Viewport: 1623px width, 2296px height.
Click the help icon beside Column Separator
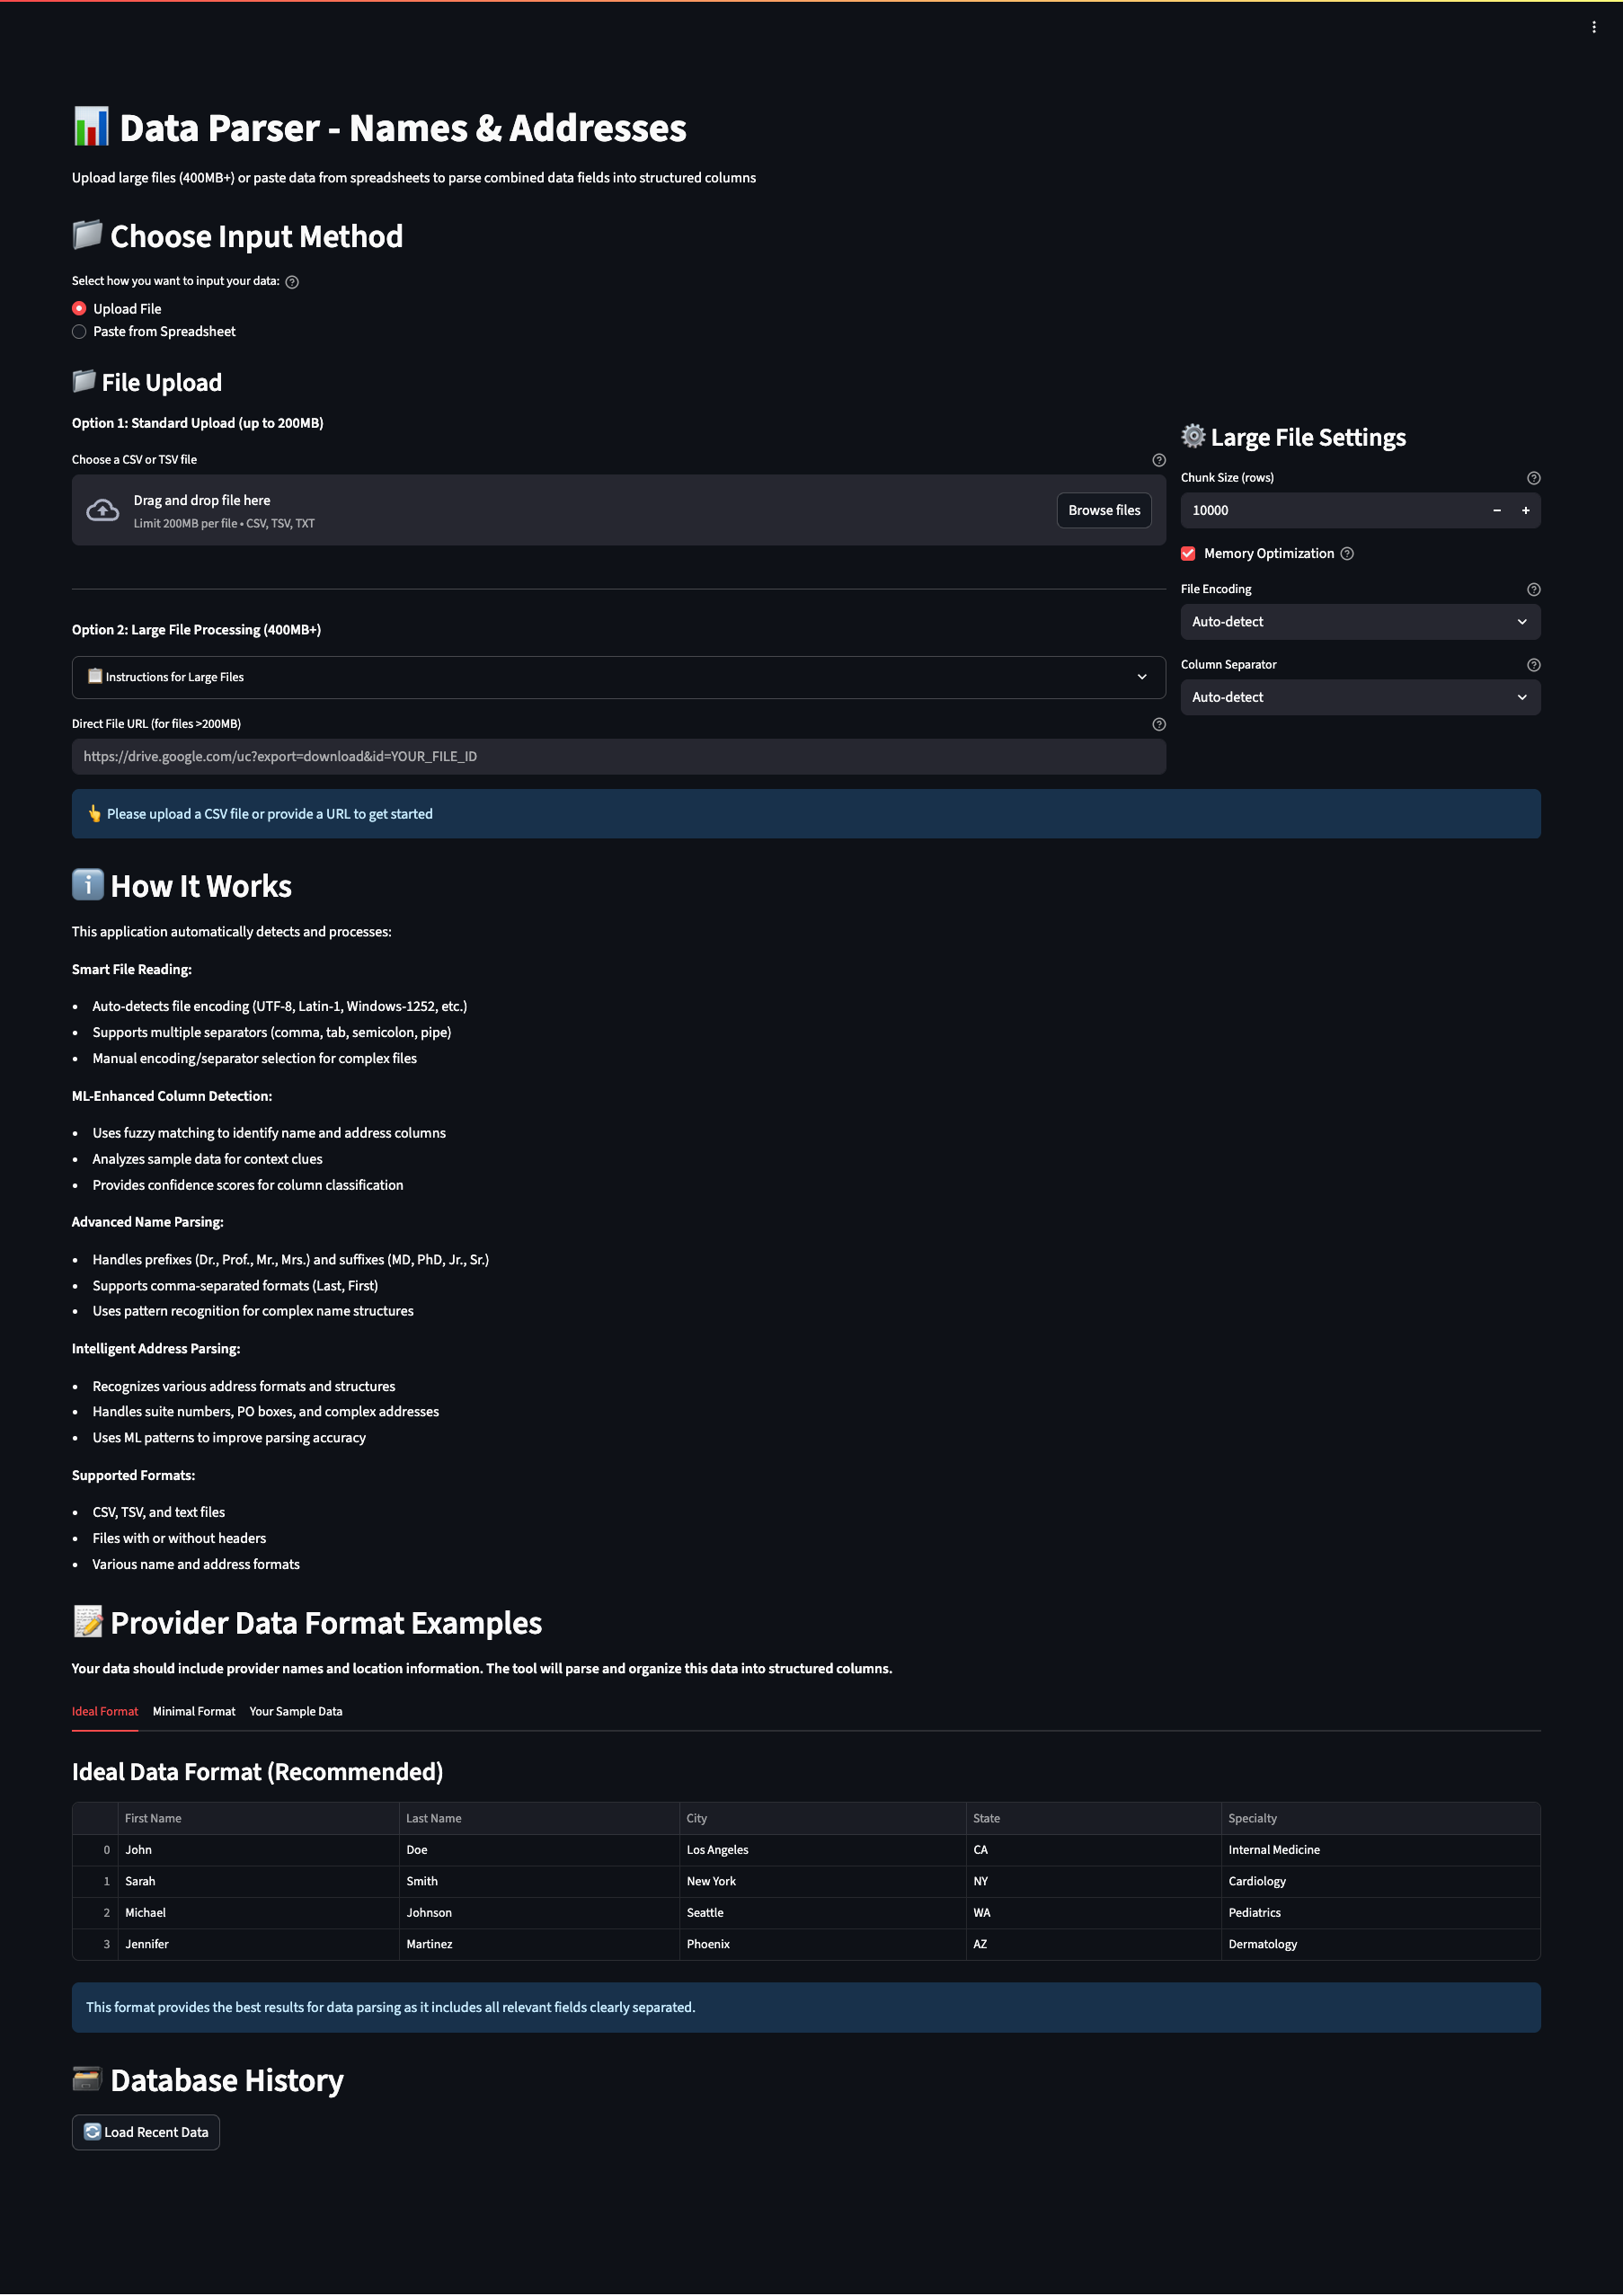click(x=1533, y=664)
